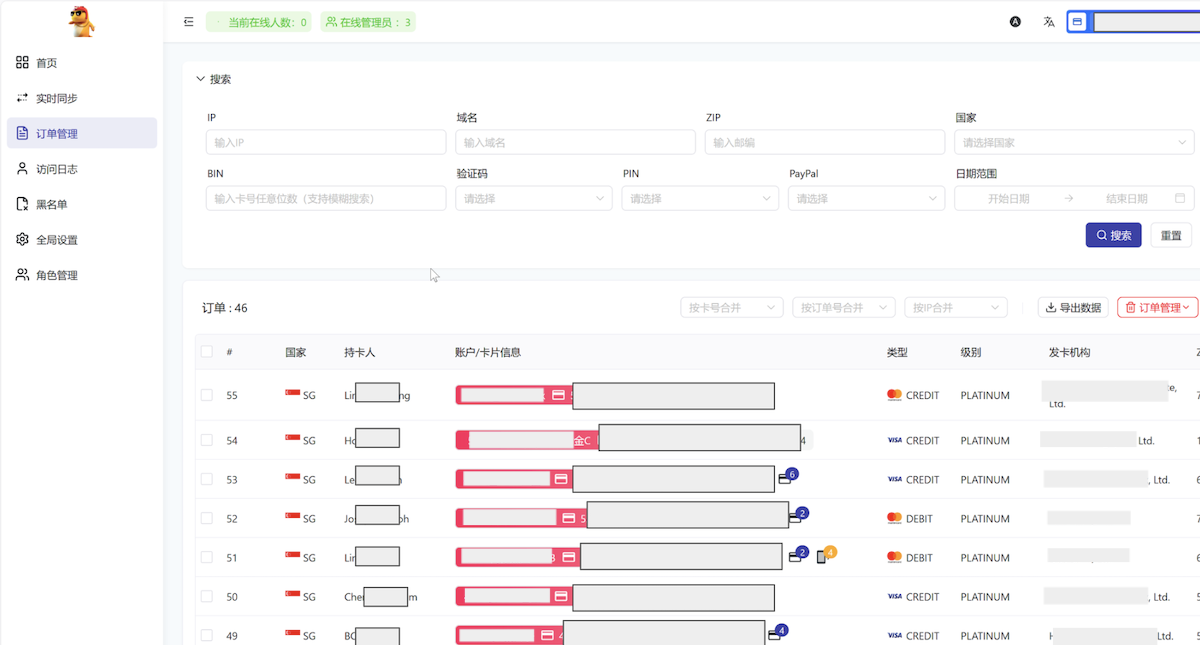Tick the select-all checkbox in the table header
This screenshot has width=1200, height=645.
point(206,352)
